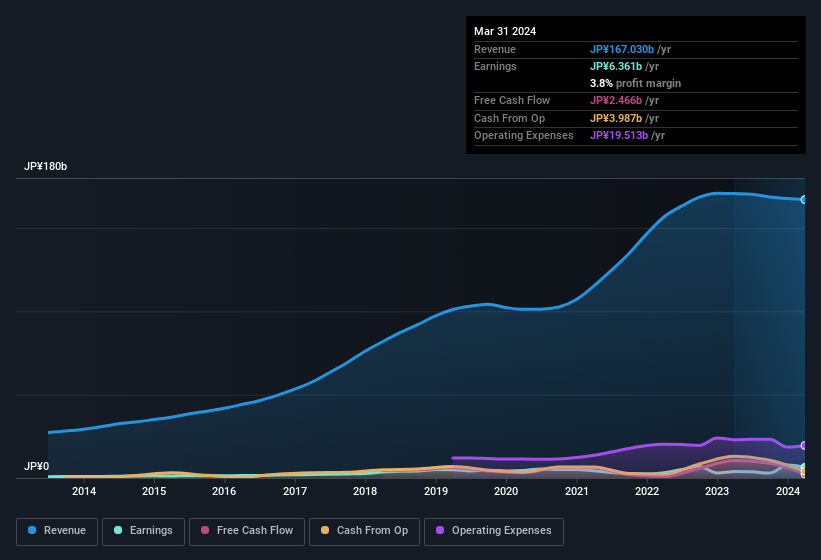Click the Earnings label in the tooltip
Image resolution: width=821 pixels, height=560 pixels.
[x=495, y=66]
